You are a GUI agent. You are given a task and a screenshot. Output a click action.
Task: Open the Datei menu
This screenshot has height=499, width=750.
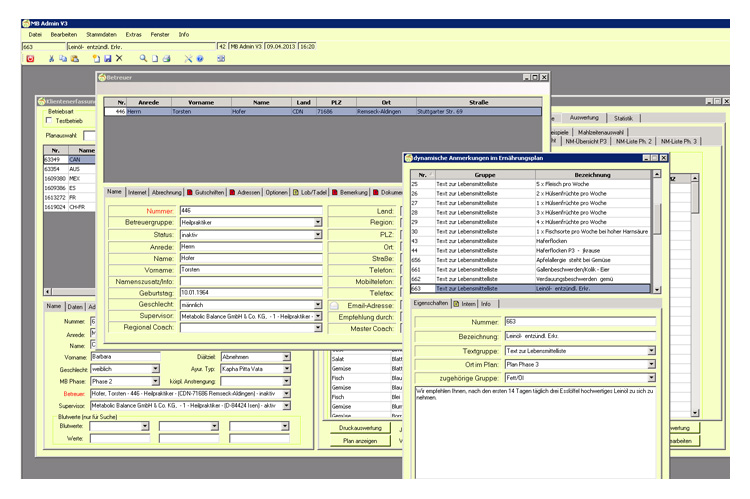[35, 34]
